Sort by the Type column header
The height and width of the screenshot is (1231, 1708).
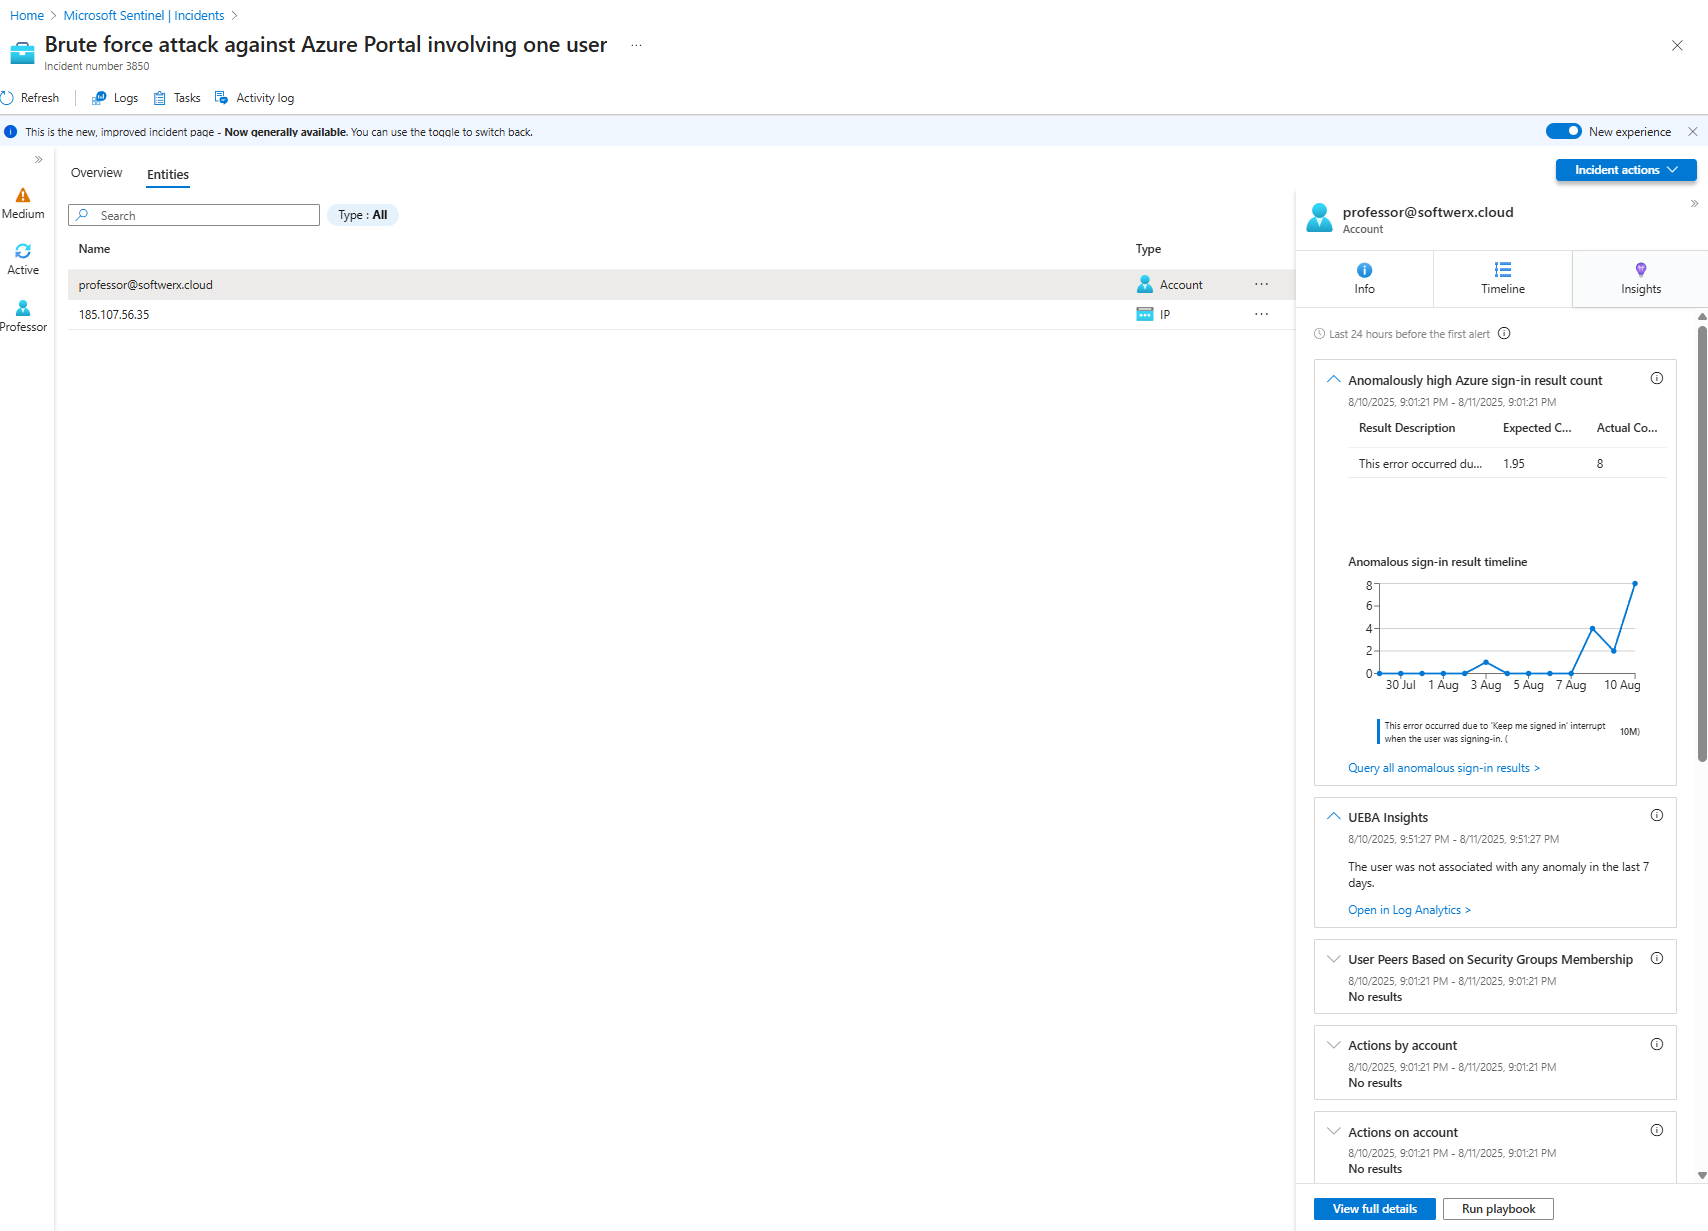pyautogui.click(x=1148, y=249)
